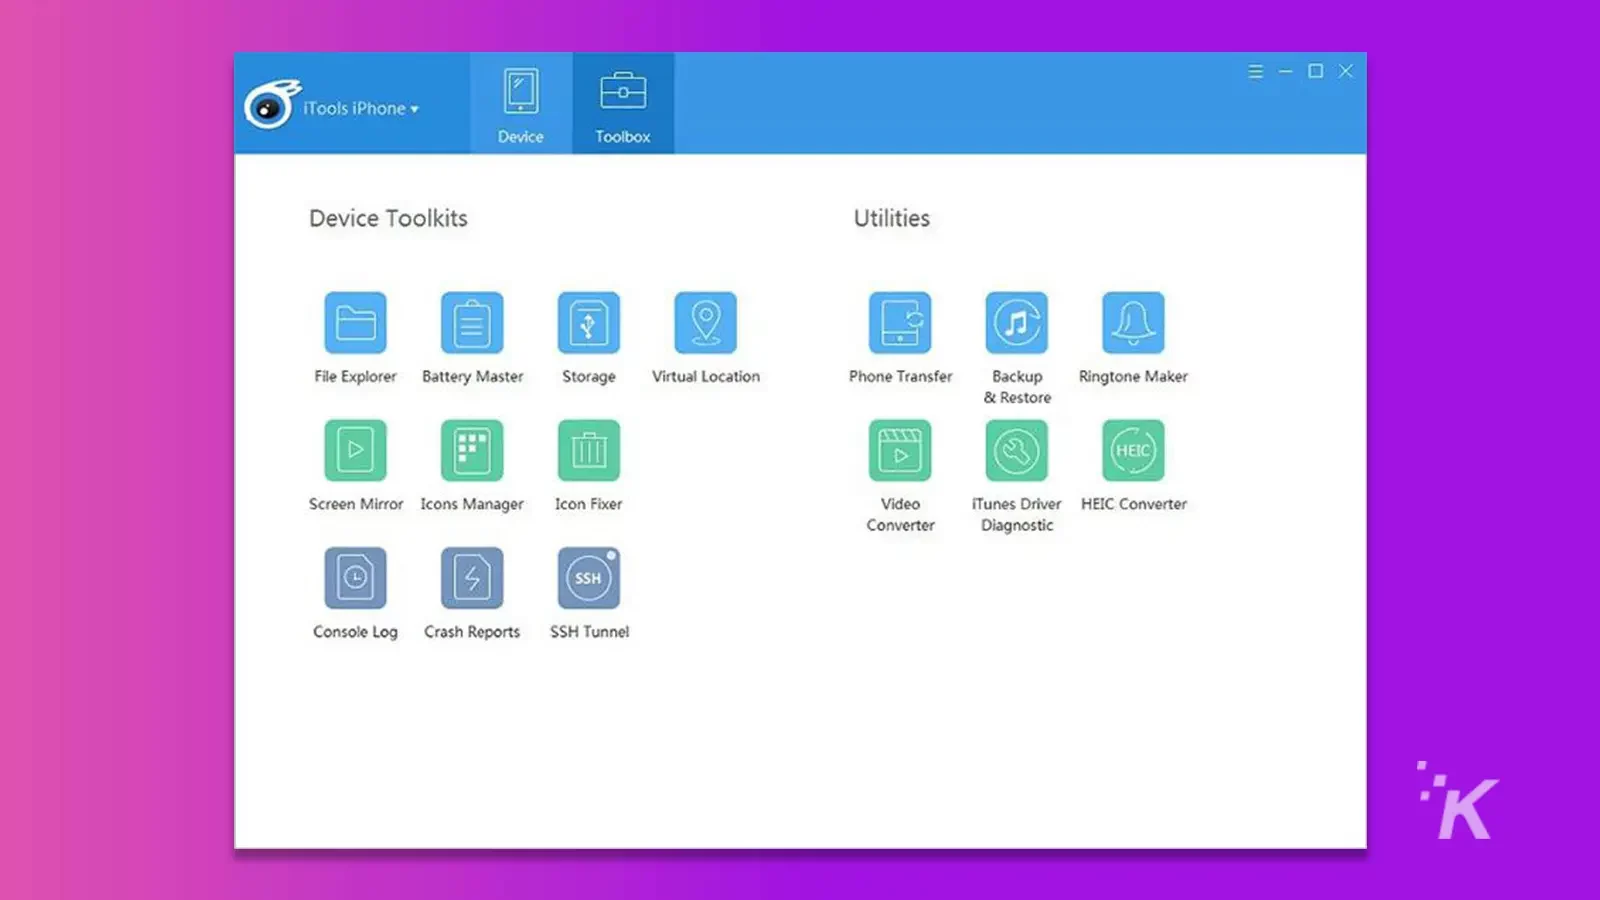Launch the Video Converter
The width and height of the screenshot is (1600, 900).
click(900, 450)
